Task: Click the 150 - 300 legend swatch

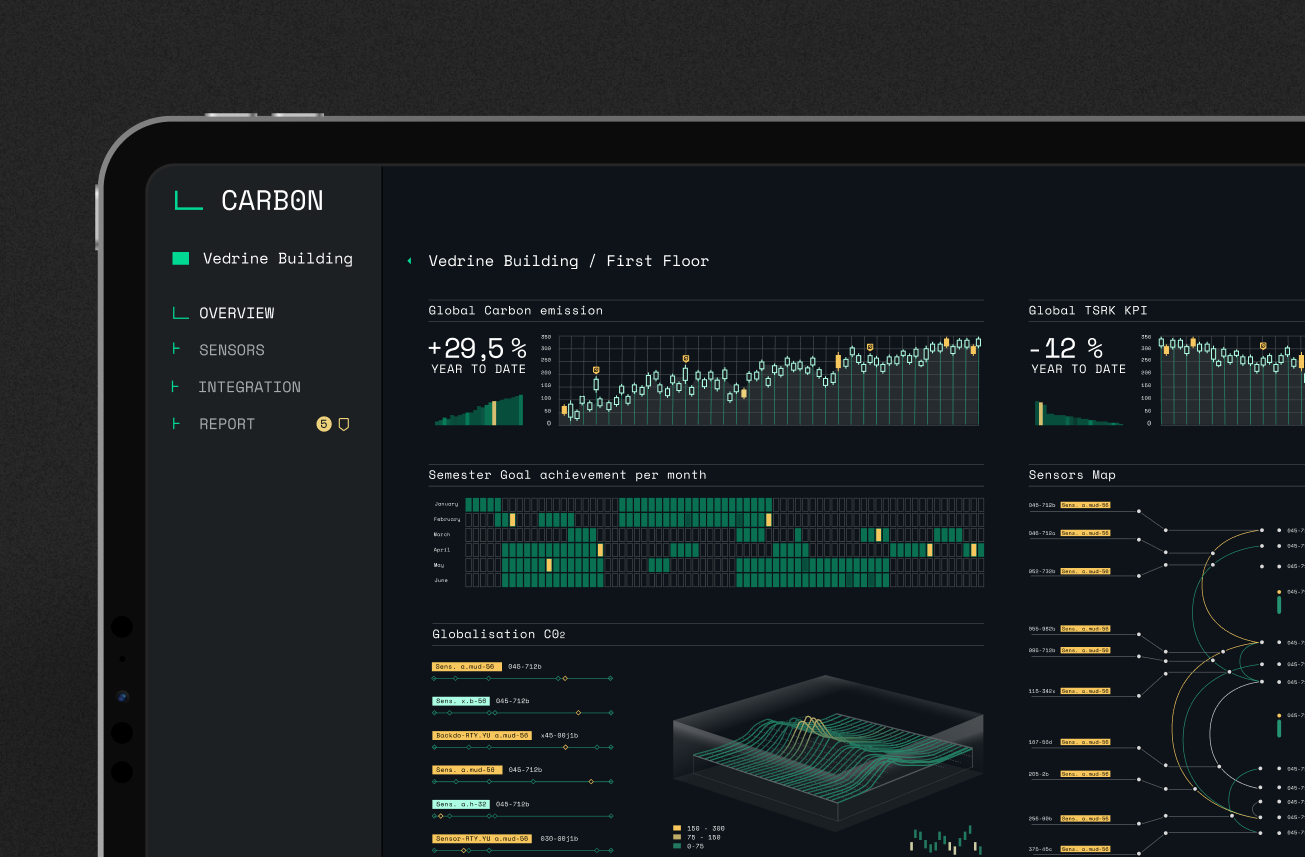Action: click(677, 828)
